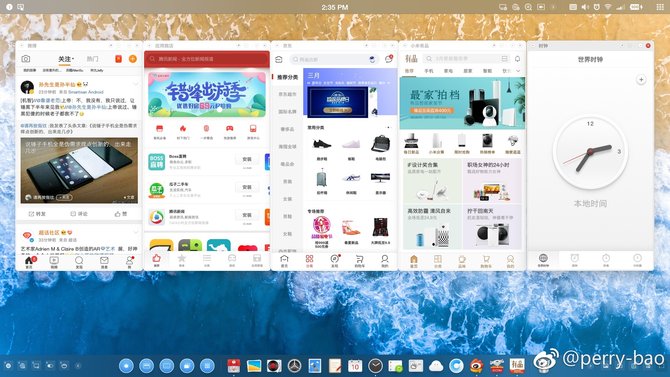Open the laptop bag category in JD
Image resolution: width=670 pixels, height=377 pixels.
pyautogui.click(x=380, y=147)
